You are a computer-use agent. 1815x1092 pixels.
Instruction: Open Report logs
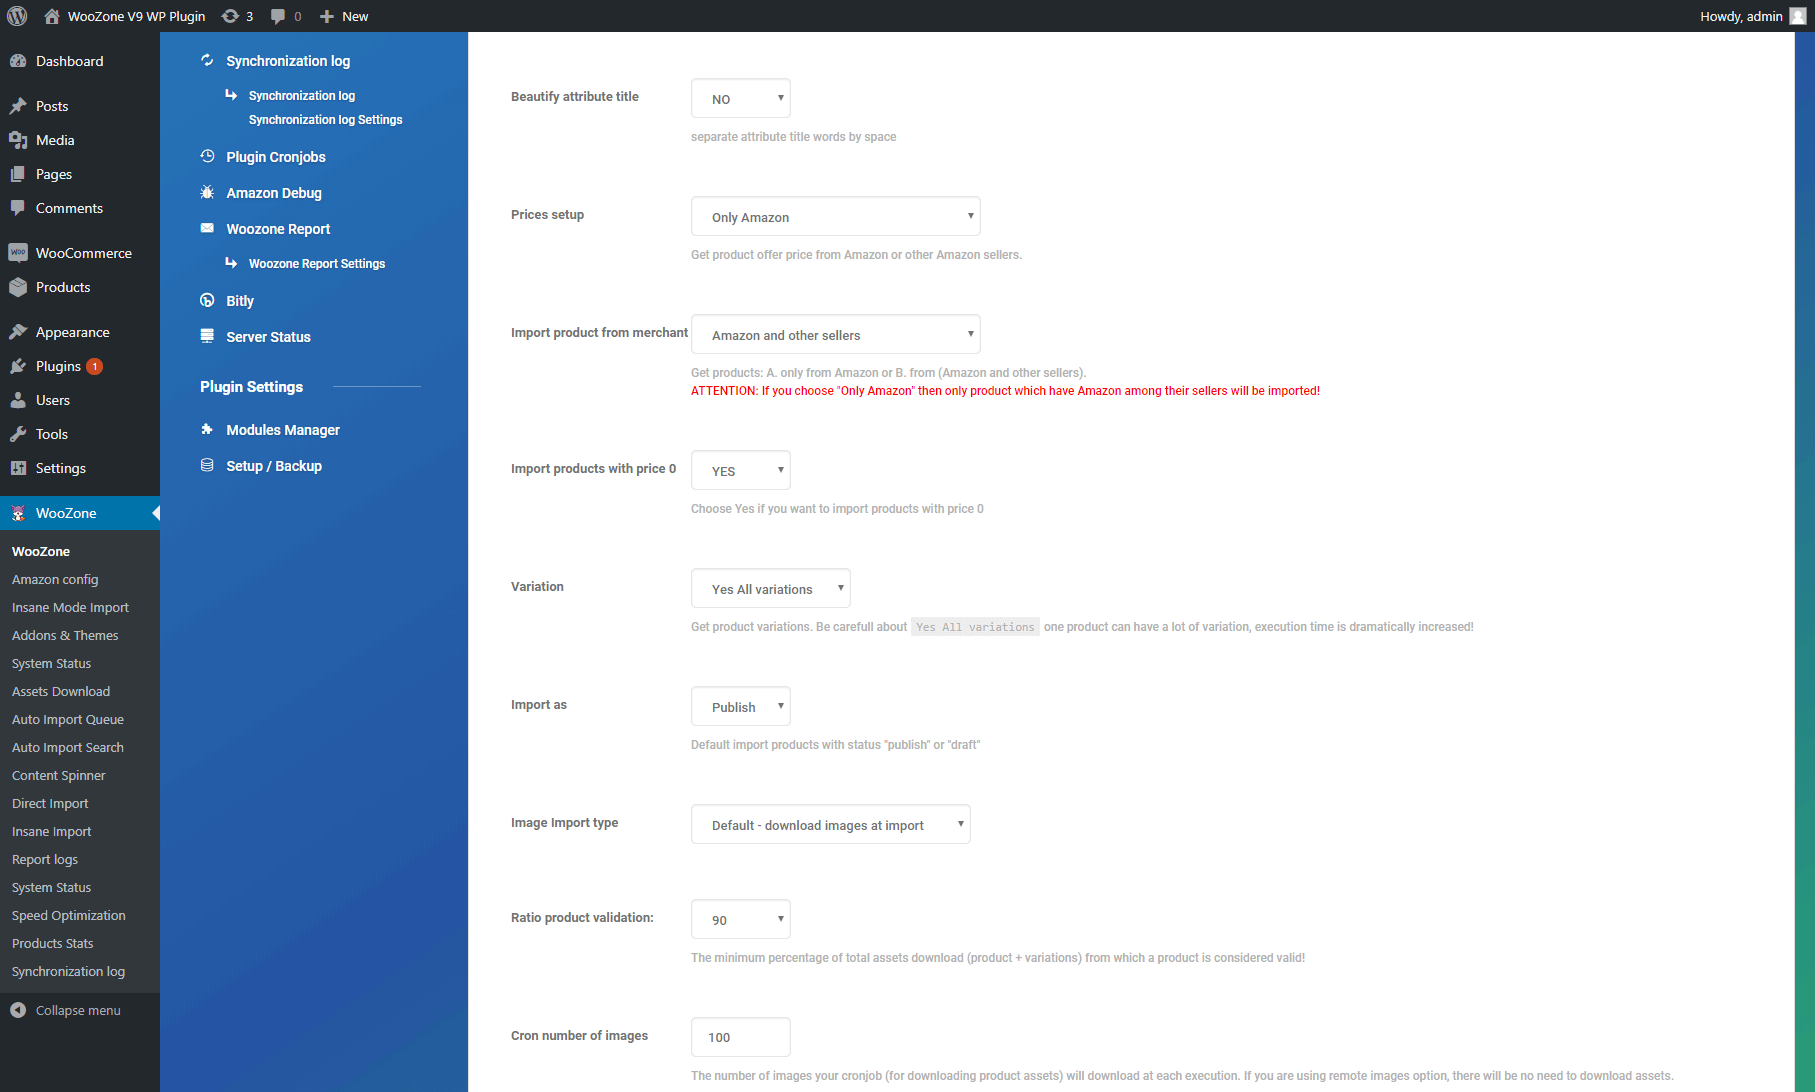(x=45, y=859)
